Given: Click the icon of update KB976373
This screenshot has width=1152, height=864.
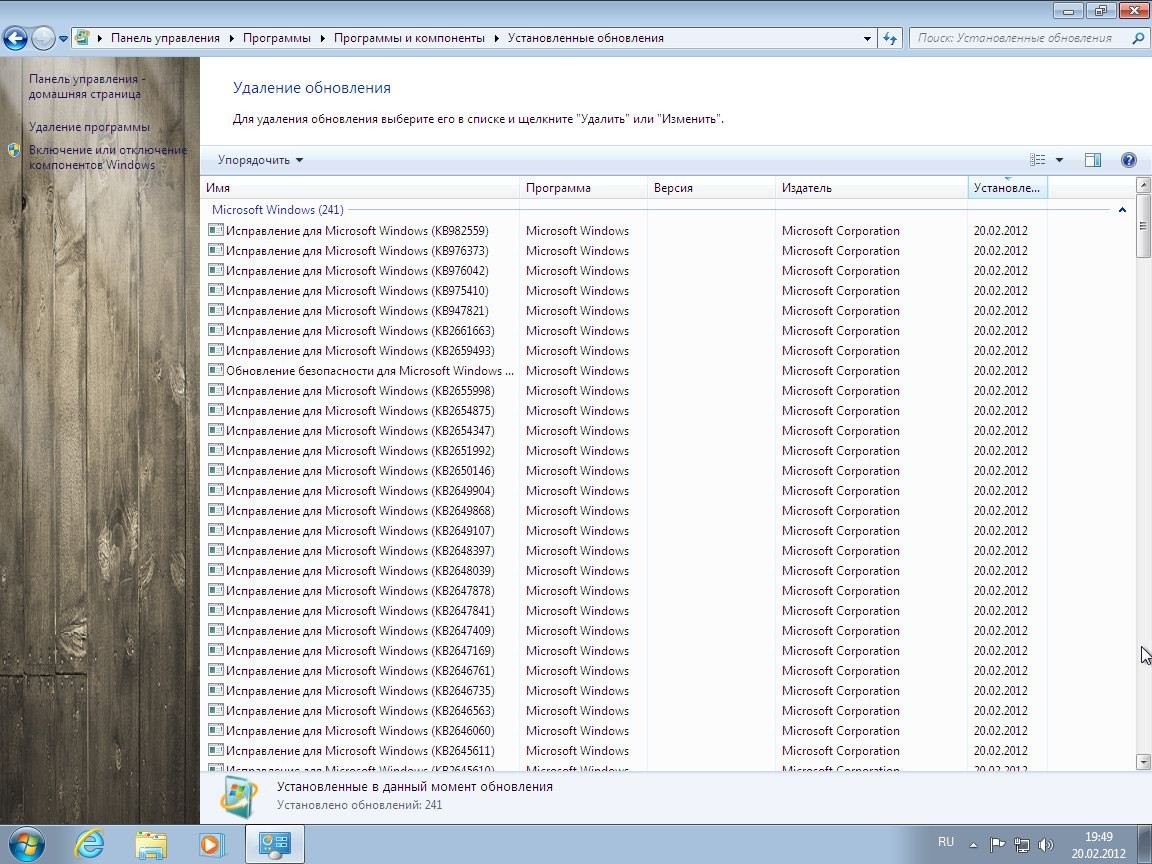Looking at the screenshot, I should coord(215,251).
